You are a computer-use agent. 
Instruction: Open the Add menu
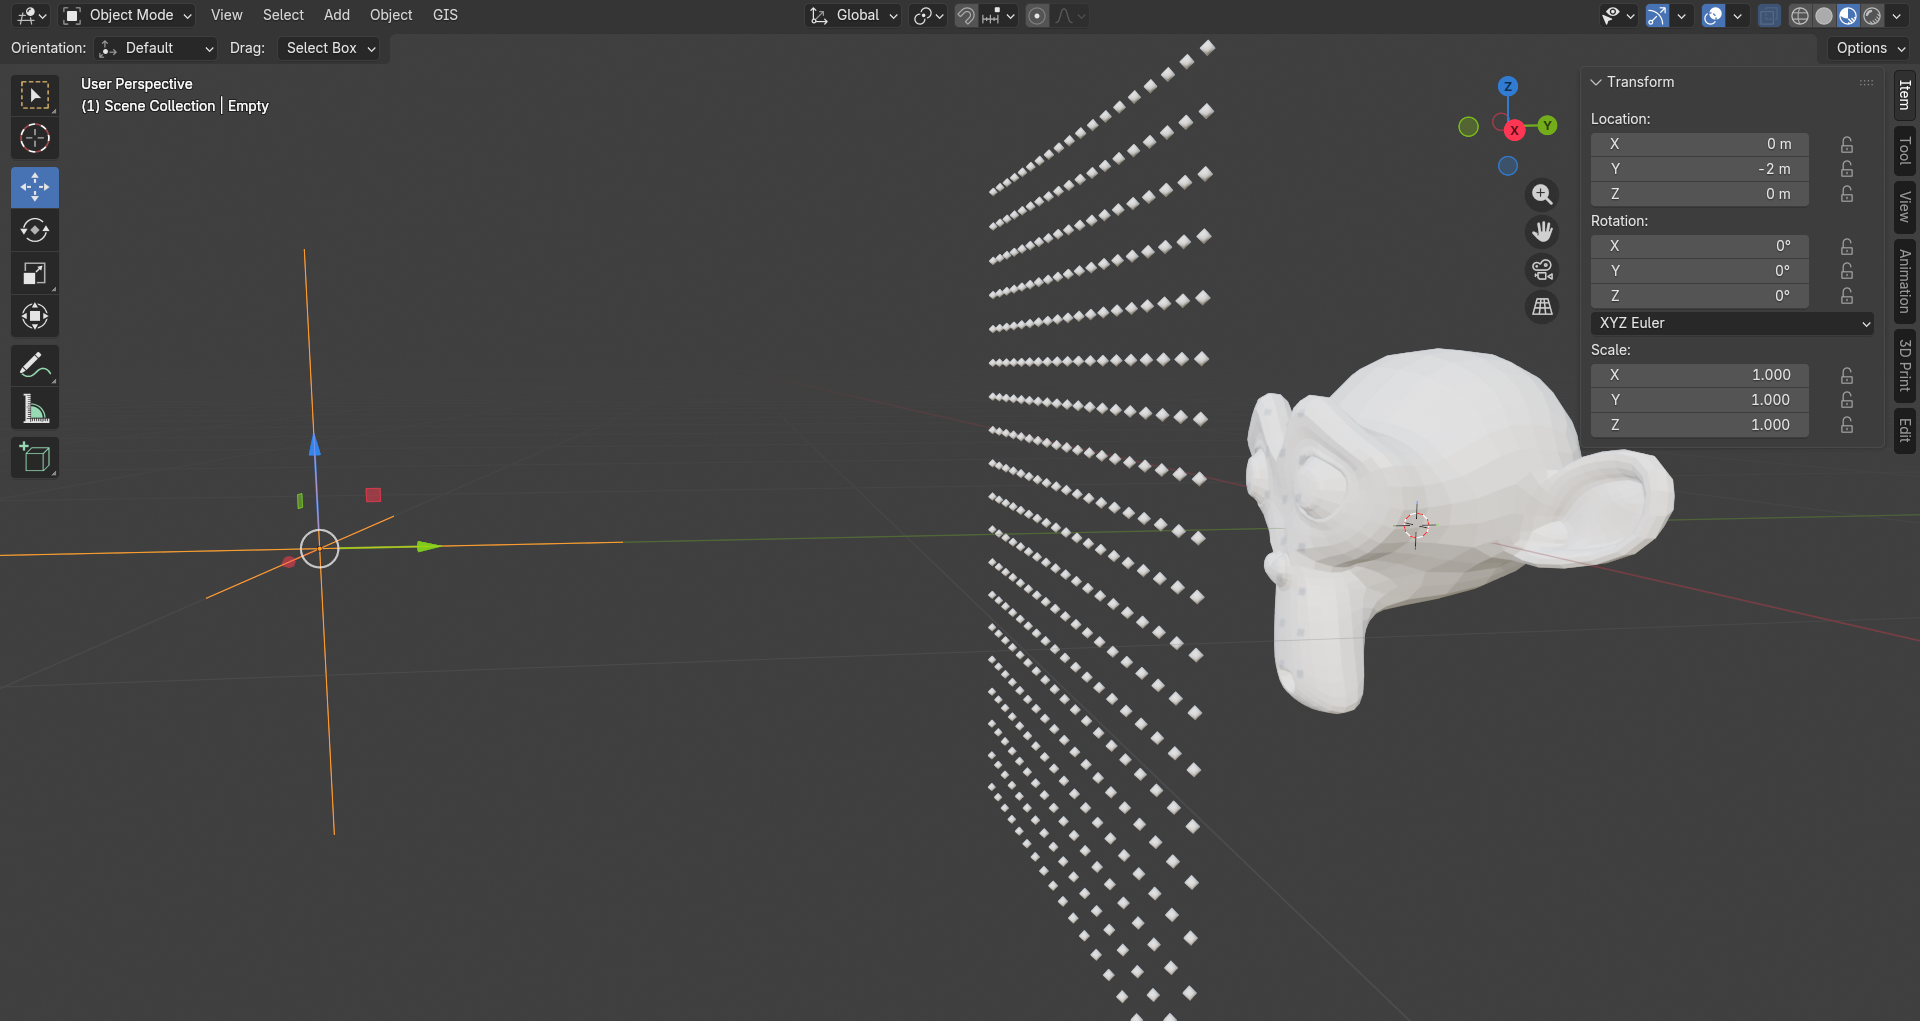click(x=337, y=15)
